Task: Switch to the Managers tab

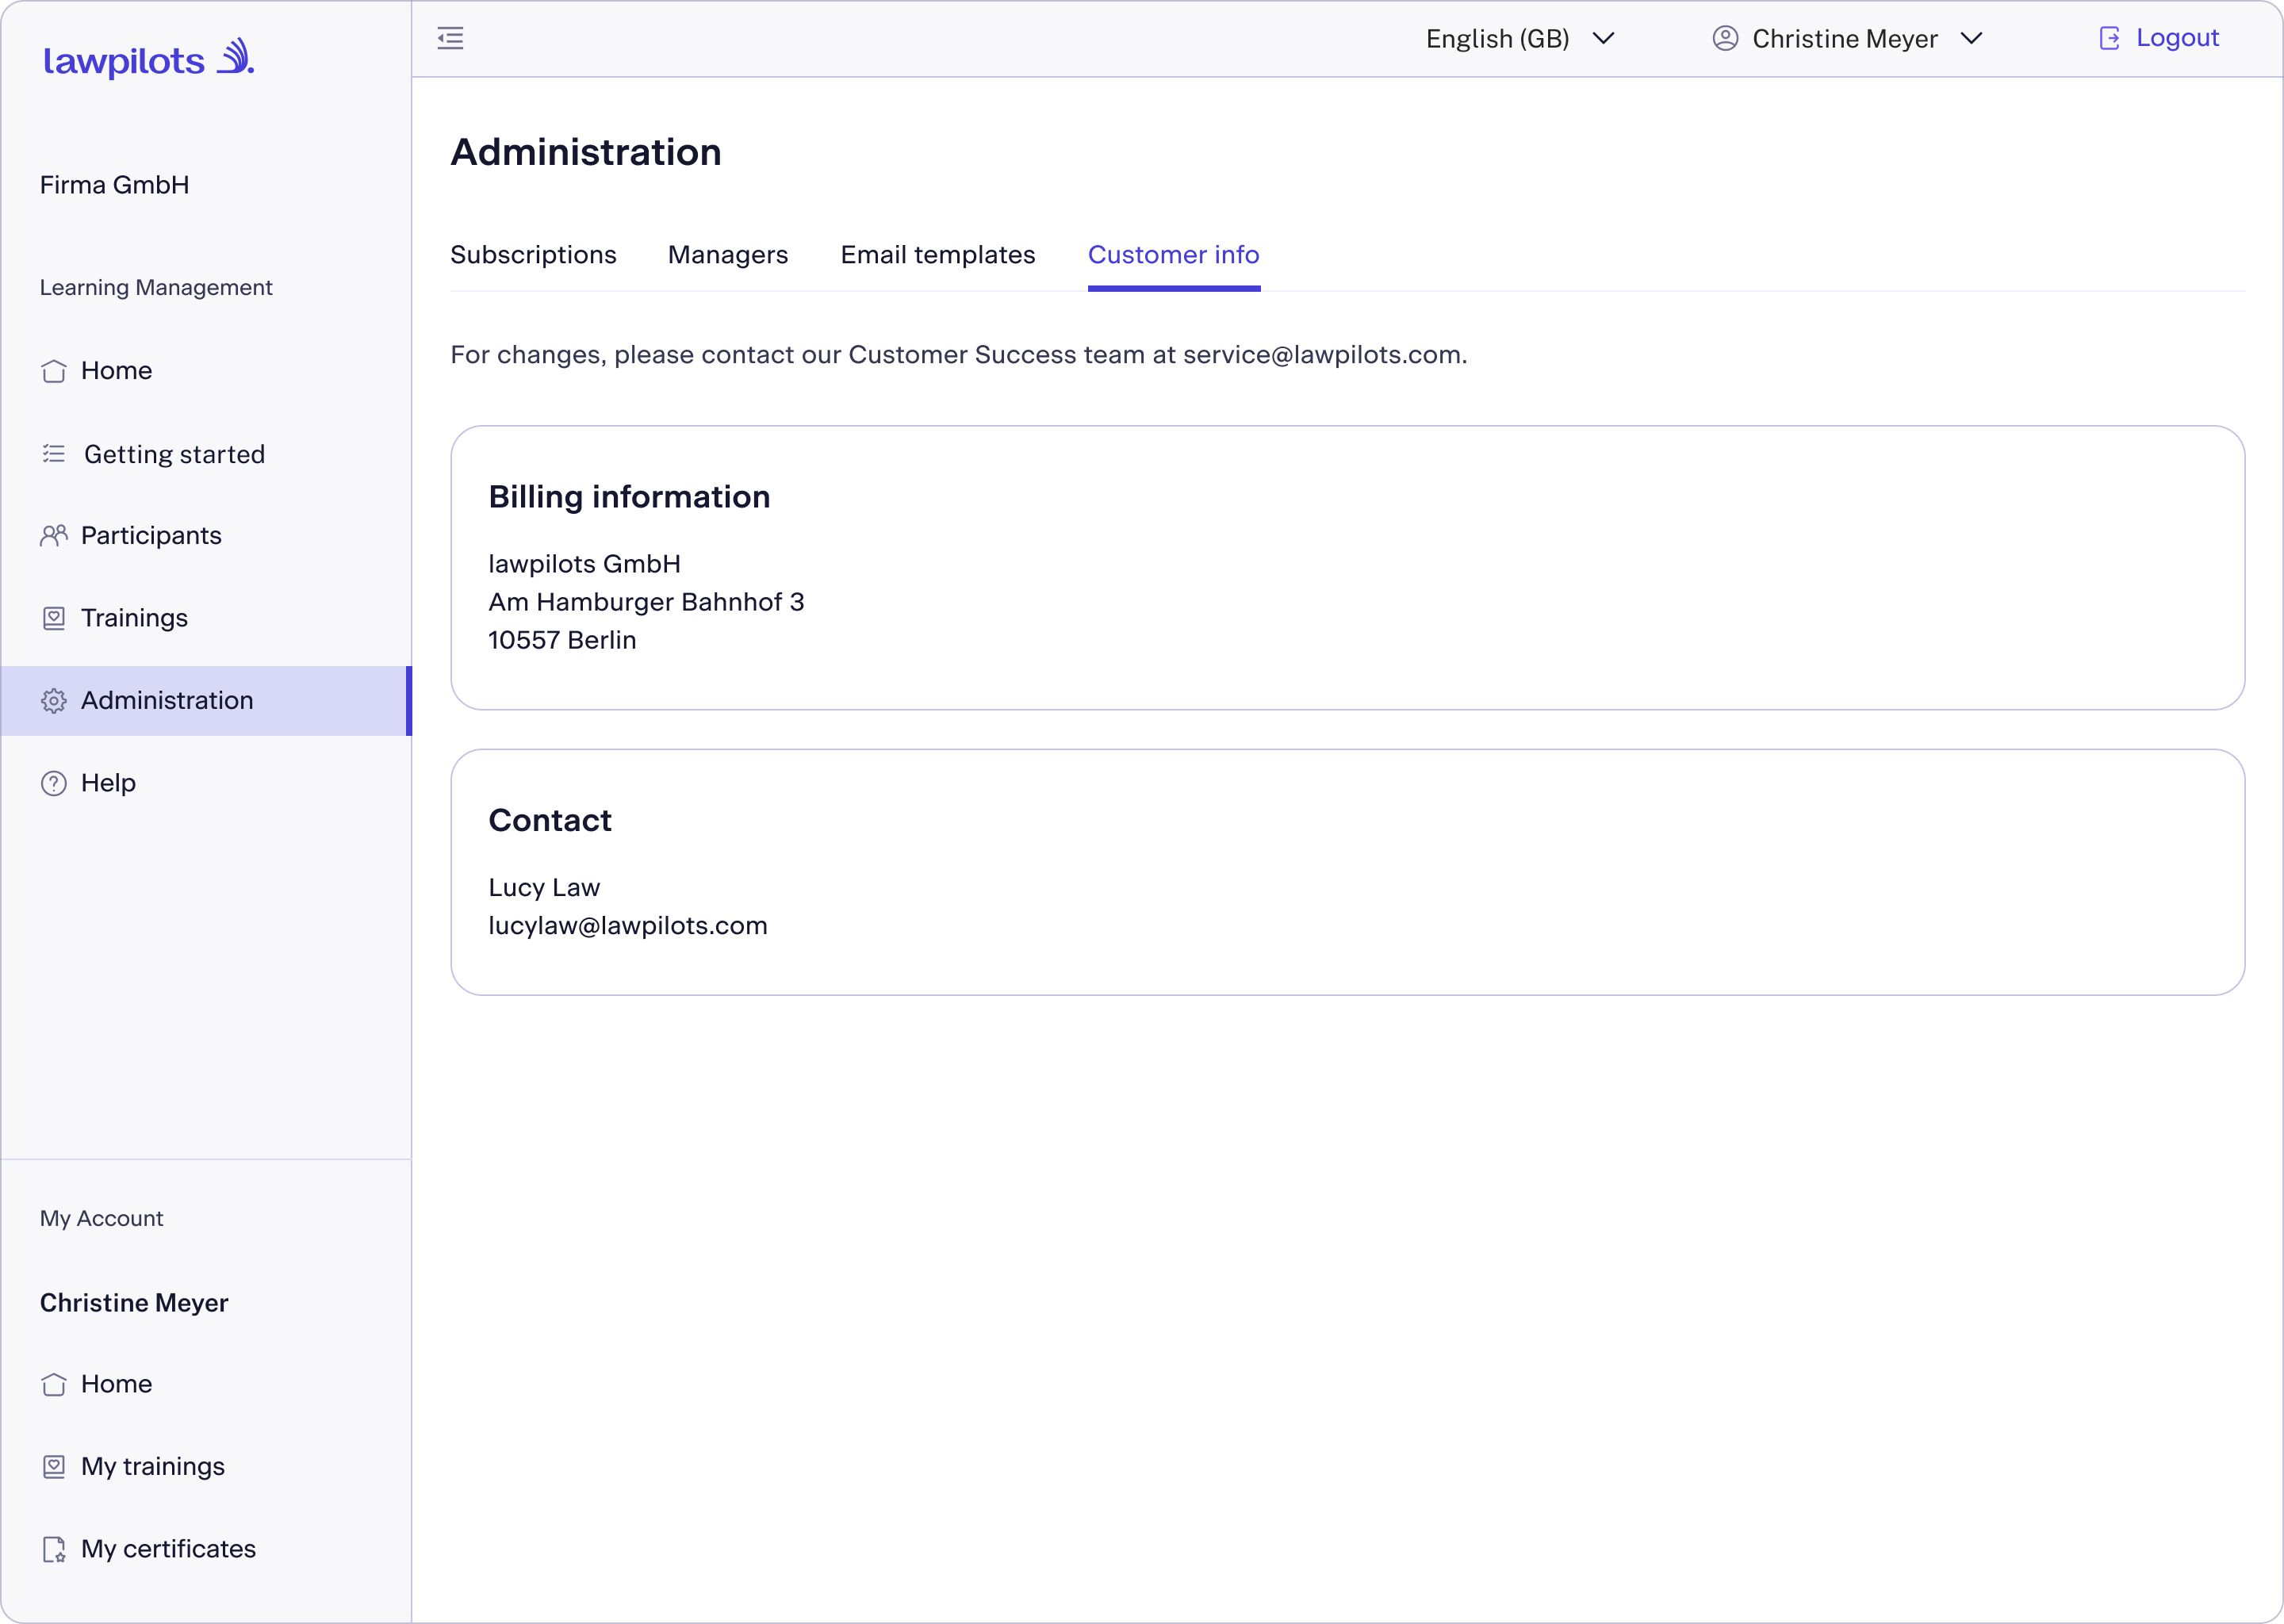Action: coord(728,255)
